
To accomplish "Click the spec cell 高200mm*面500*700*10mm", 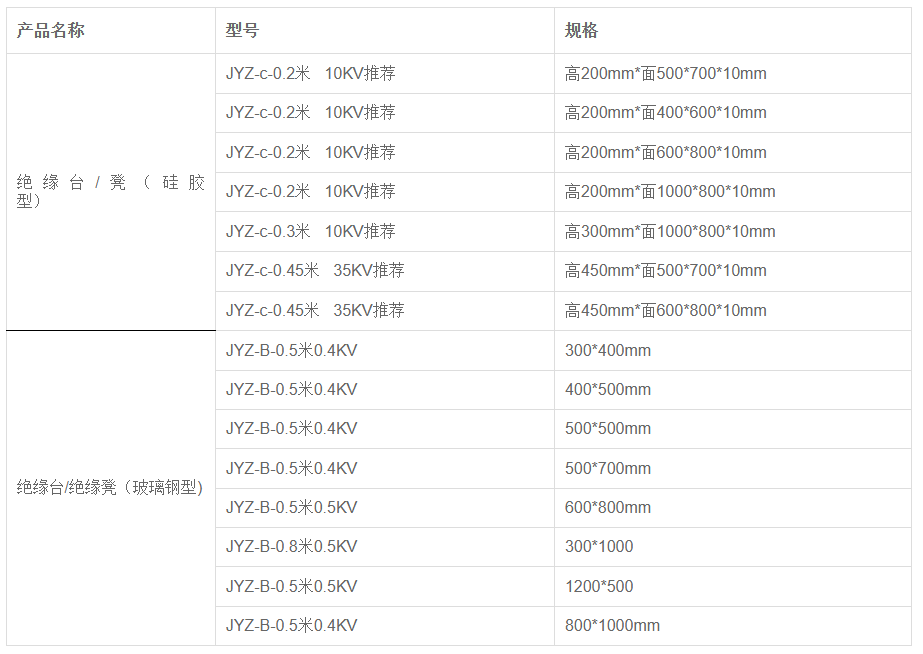I will pos(733,74).
